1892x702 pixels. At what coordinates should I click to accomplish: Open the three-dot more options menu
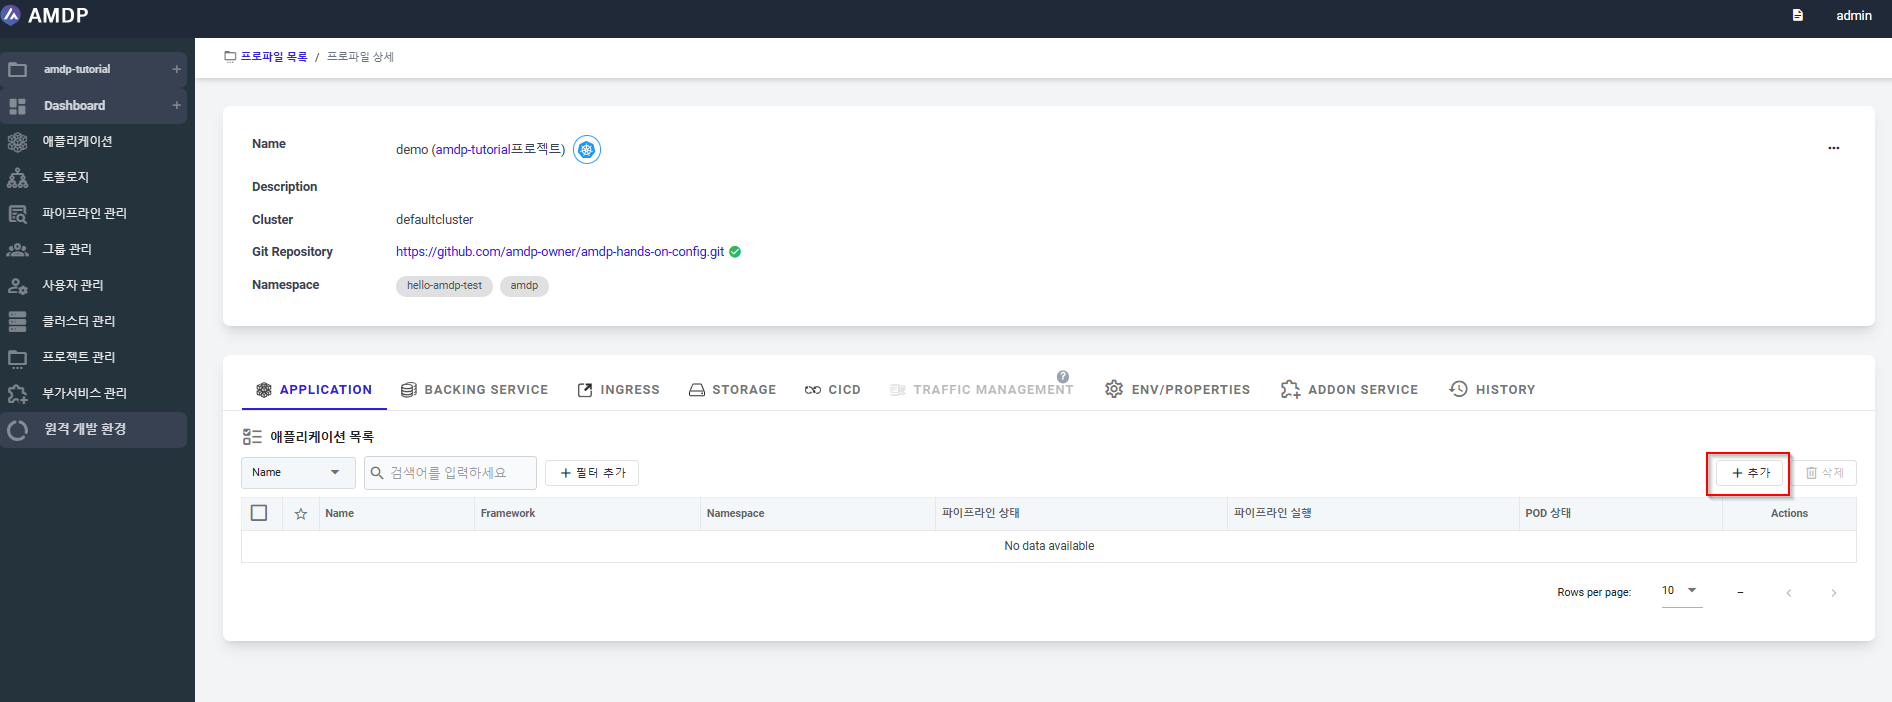click(1833, 148)
